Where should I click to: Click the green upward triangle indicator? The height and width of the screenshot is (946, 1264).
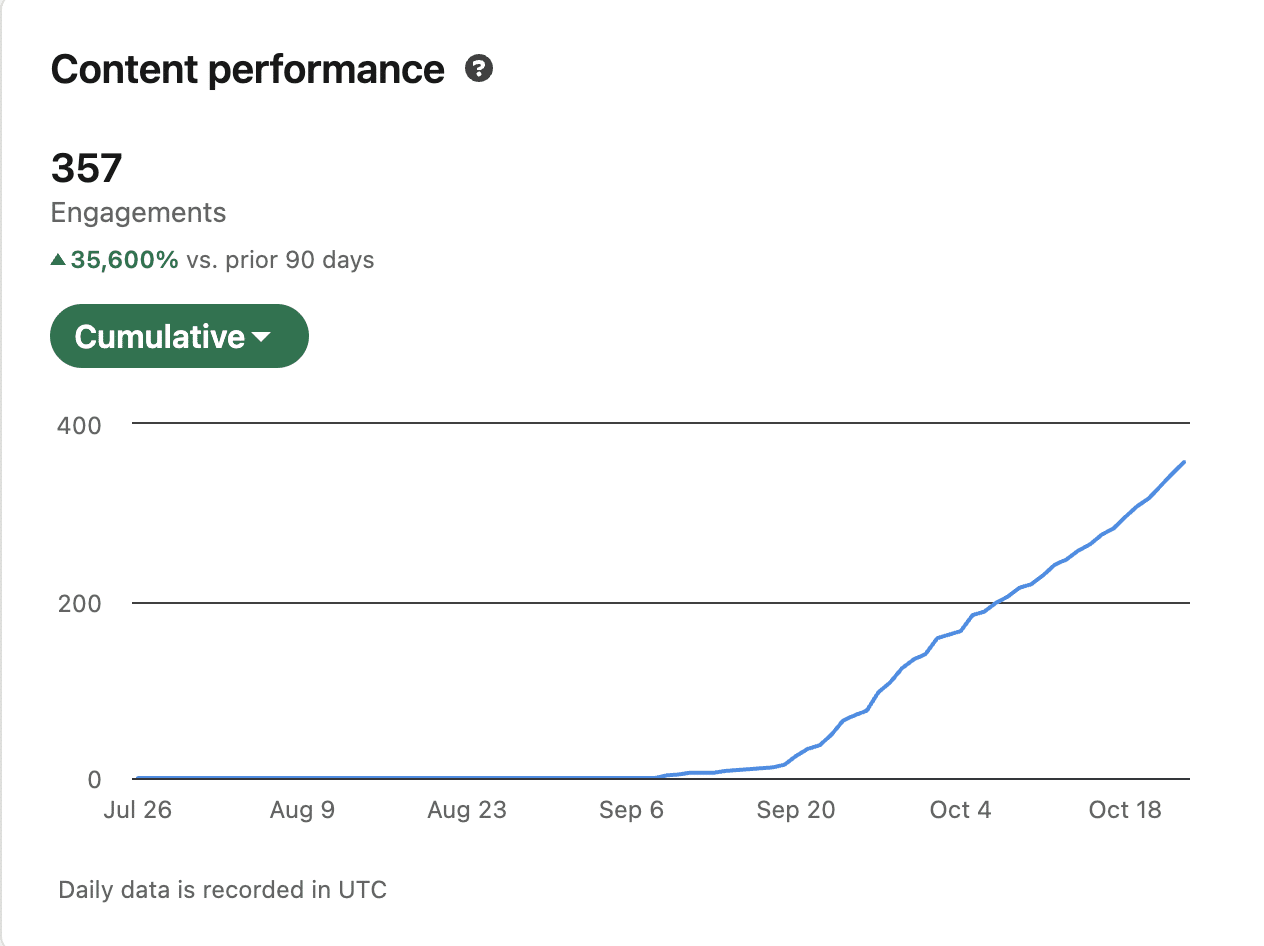58,260
